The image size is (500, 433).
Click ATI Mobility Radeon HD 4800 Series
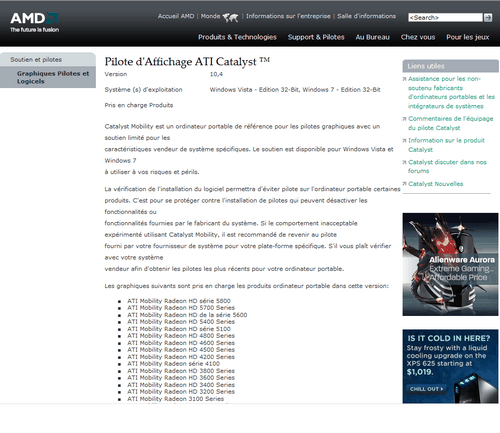[181, 335]
